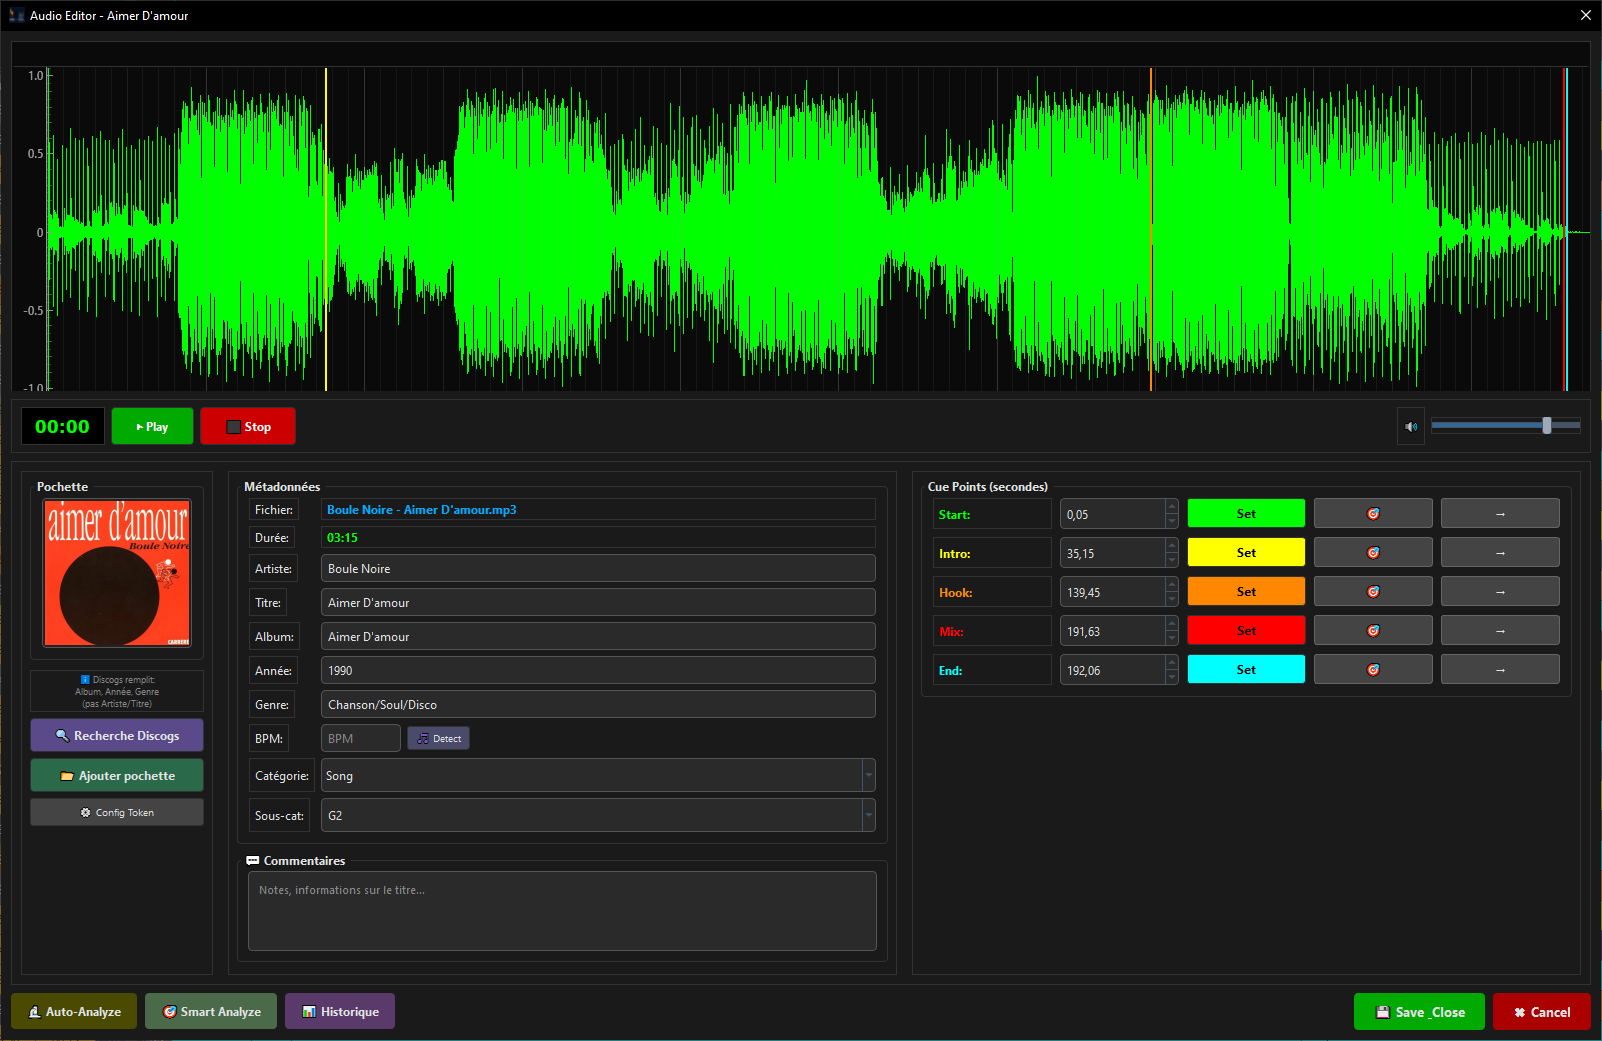Set the Mix cue point (red)
This screenshot has width=1602, height=1041.
[x=1245, y=631]
